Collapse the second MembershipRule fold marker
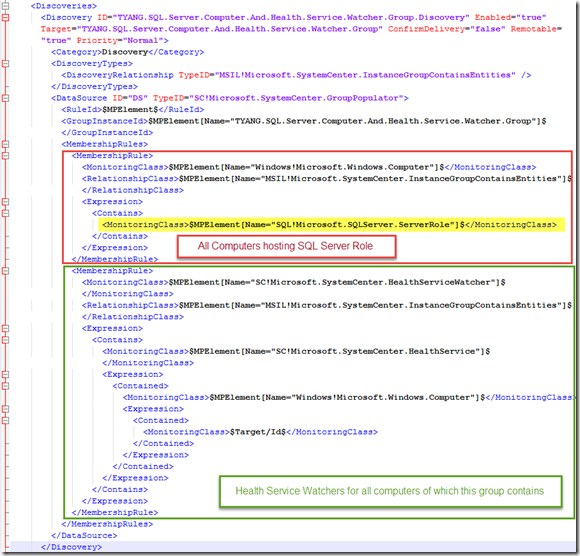 point(5,271)
